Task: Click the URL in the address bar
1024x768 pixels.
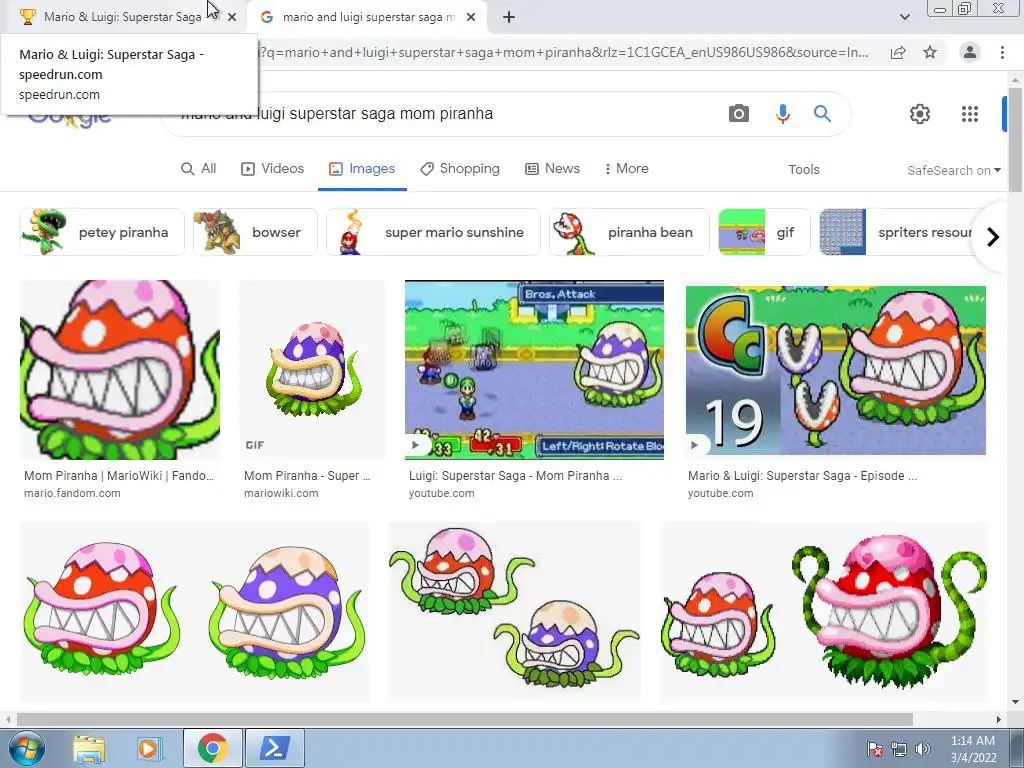Action: tap(564, 52)
